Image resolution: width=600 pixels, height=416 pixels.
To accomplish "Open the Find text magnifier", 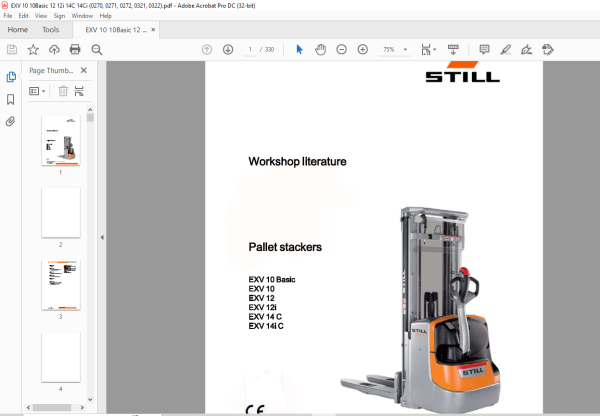I will coord(96,49).
